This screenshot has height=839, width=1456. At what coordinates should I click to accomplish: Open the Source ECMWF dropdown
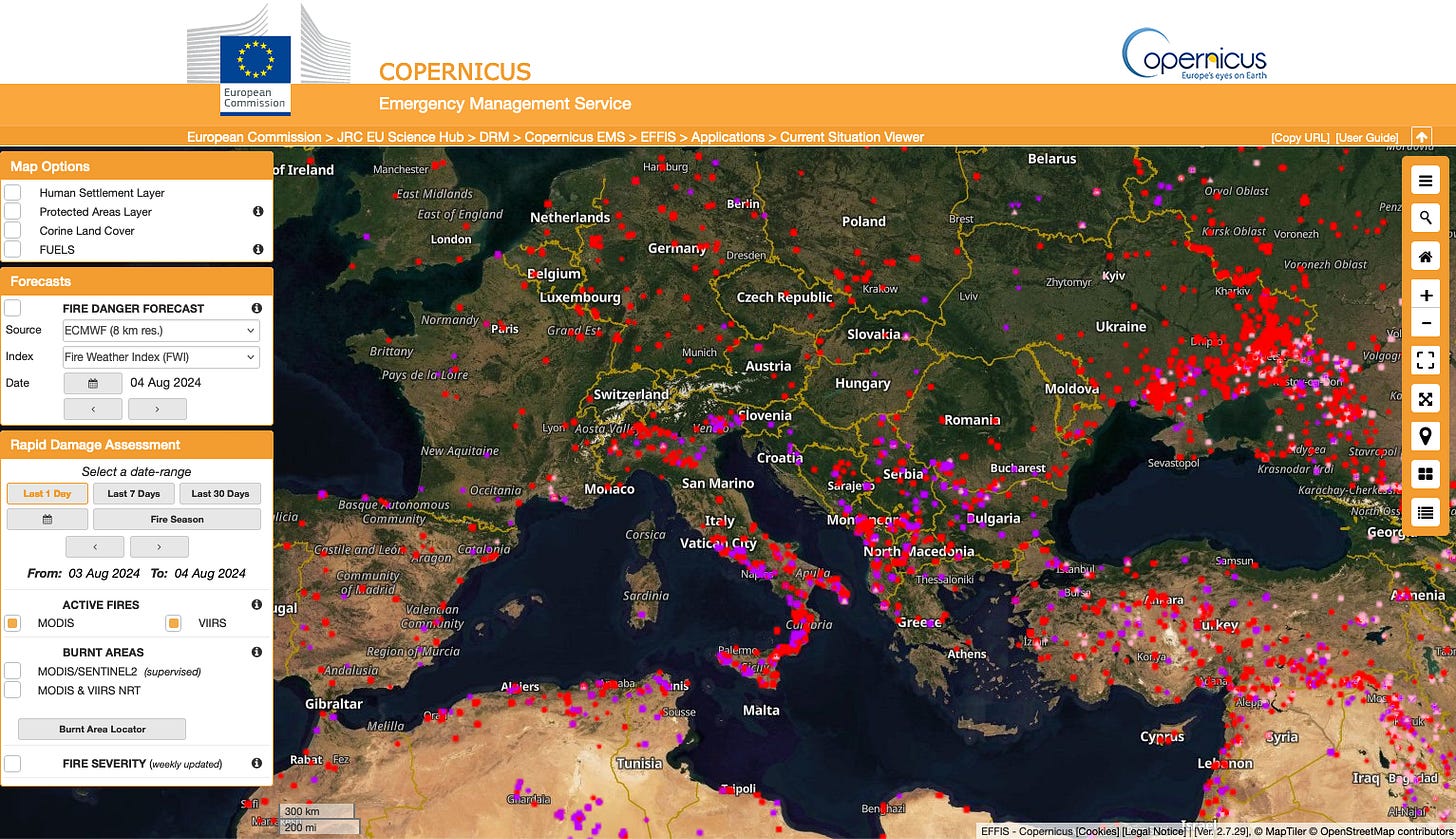coord(161,331)
